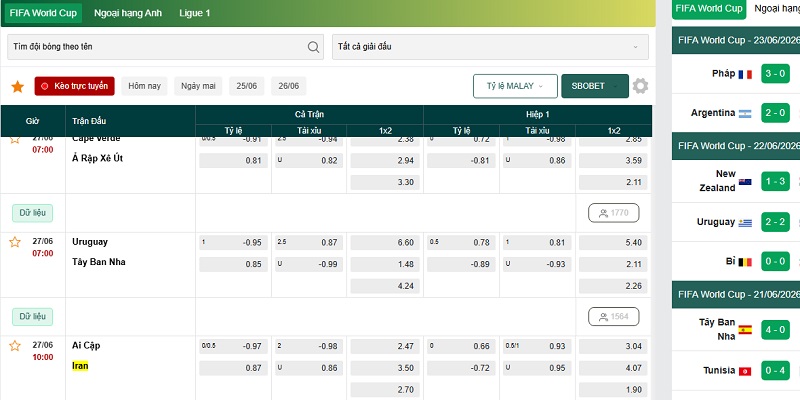Expand the Tất cả giải đấu dropdown

tap(490, 47)
